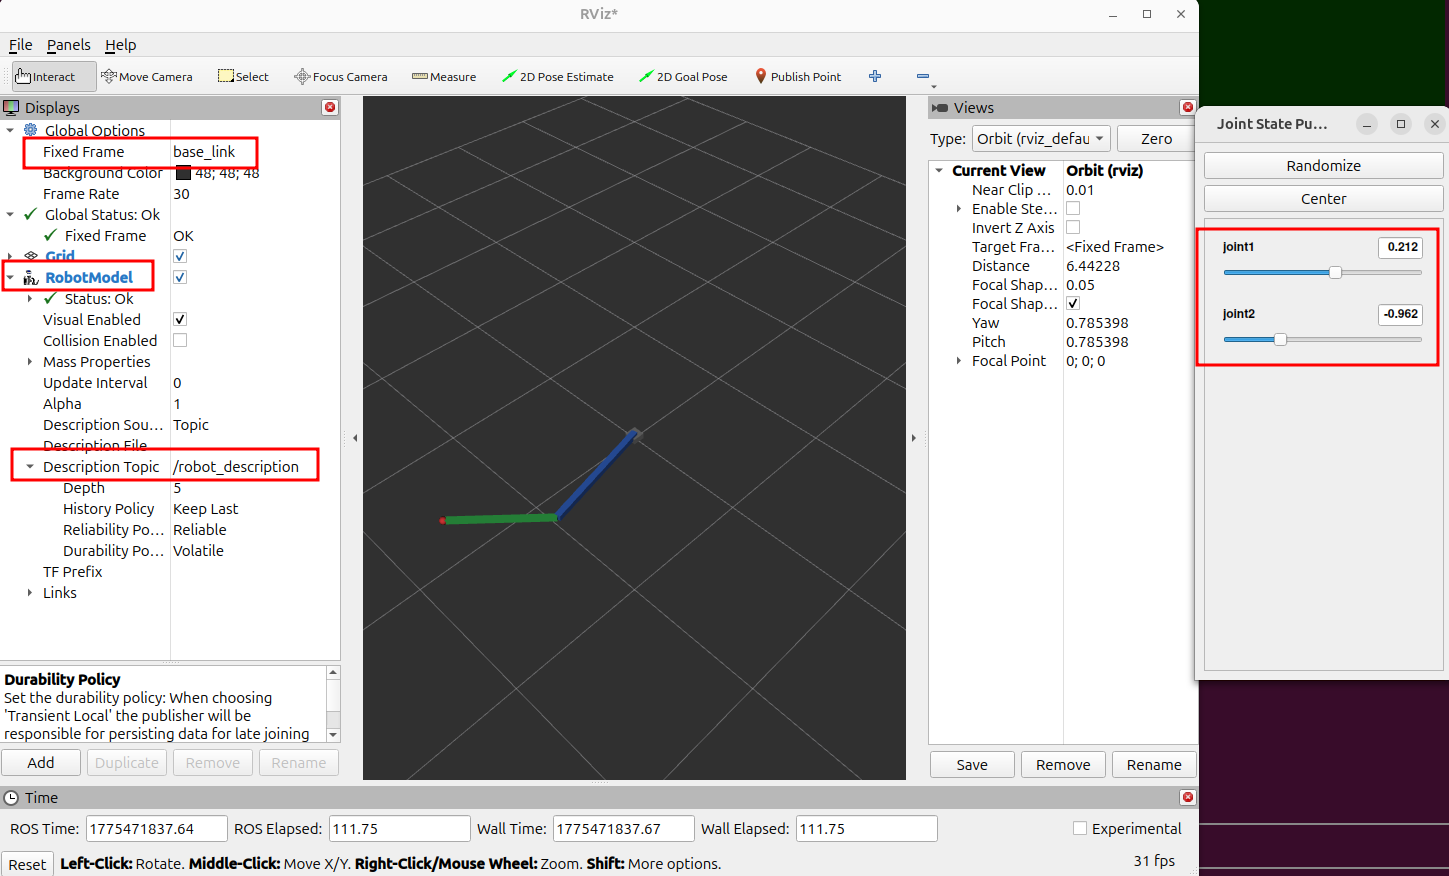Check the Invert Z Axis option
1449x876 pixels.
pyautogui.click(x=1073, y=228)
